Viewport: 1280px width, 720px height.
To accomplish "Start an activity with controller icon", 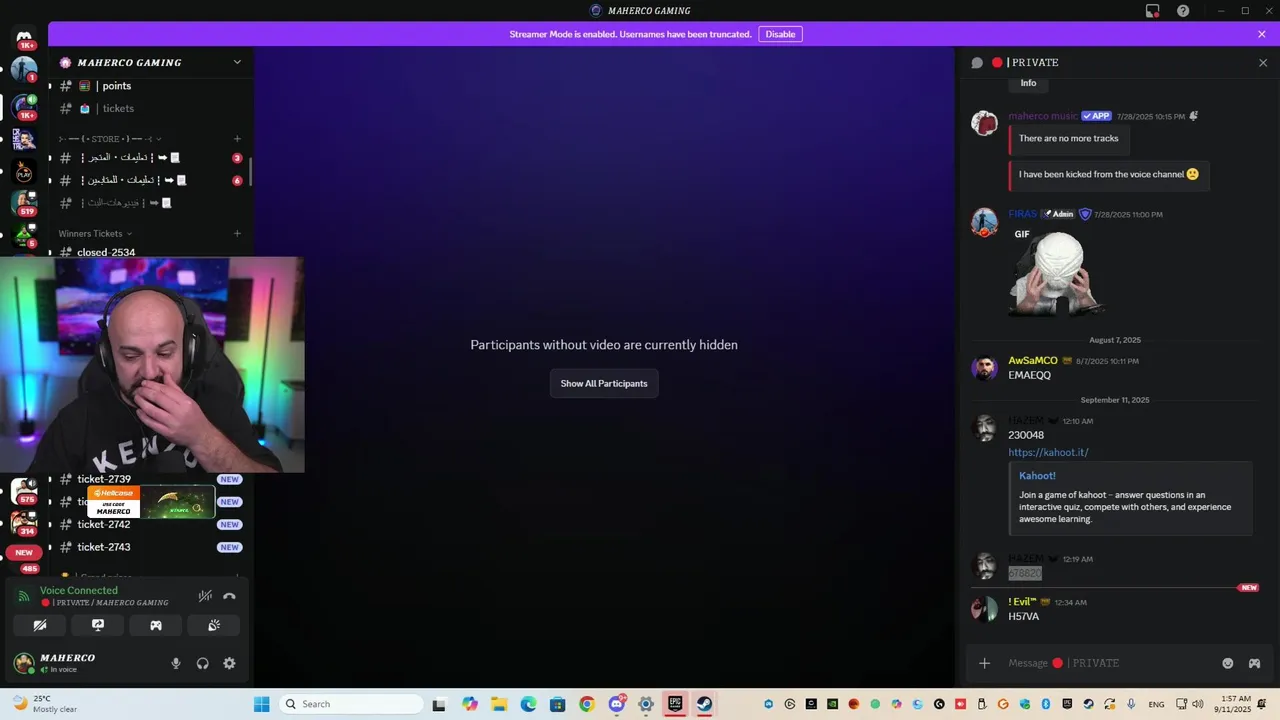I will (x=156, y=625).
